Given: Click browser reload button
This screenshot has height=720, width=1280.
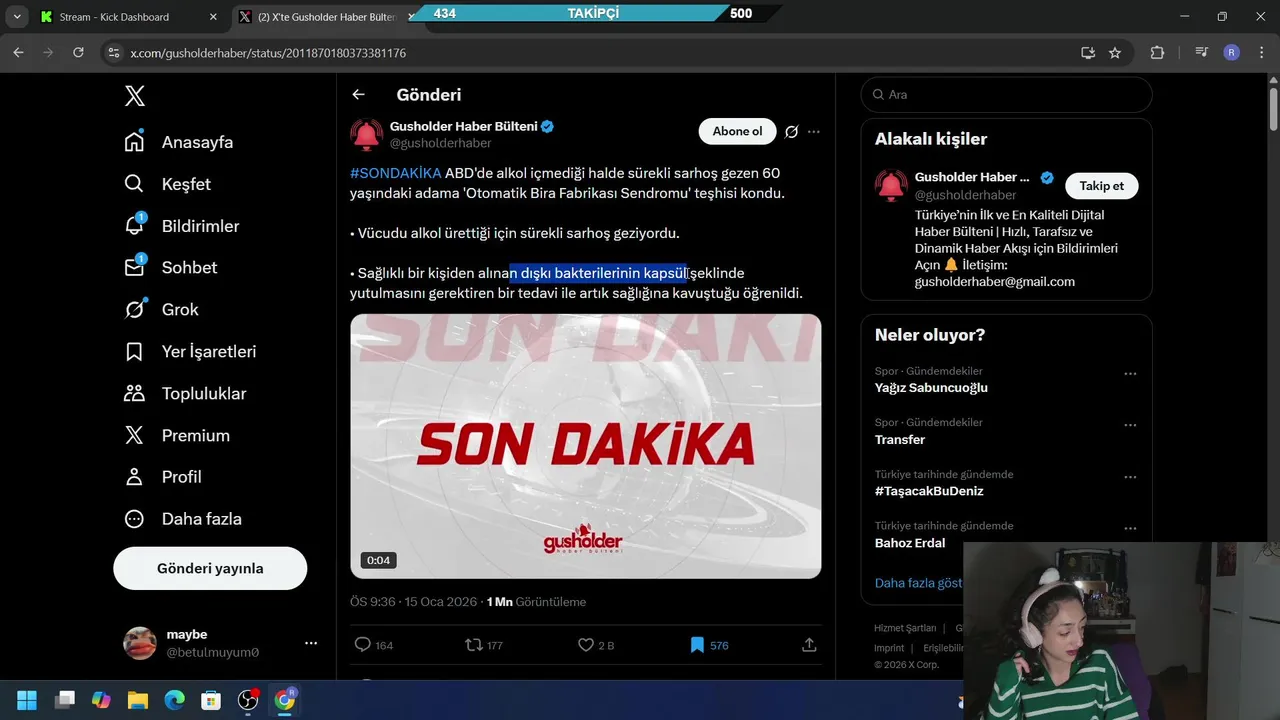Looking at the screenshot, I should pyautogui.click(x=78, y=53).
